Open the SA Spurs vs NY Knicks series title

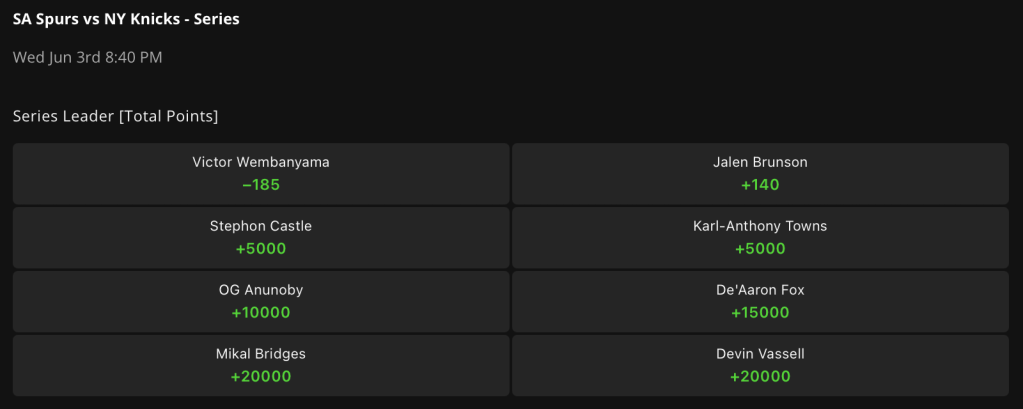pyautogui.click(x=126, y=20)
